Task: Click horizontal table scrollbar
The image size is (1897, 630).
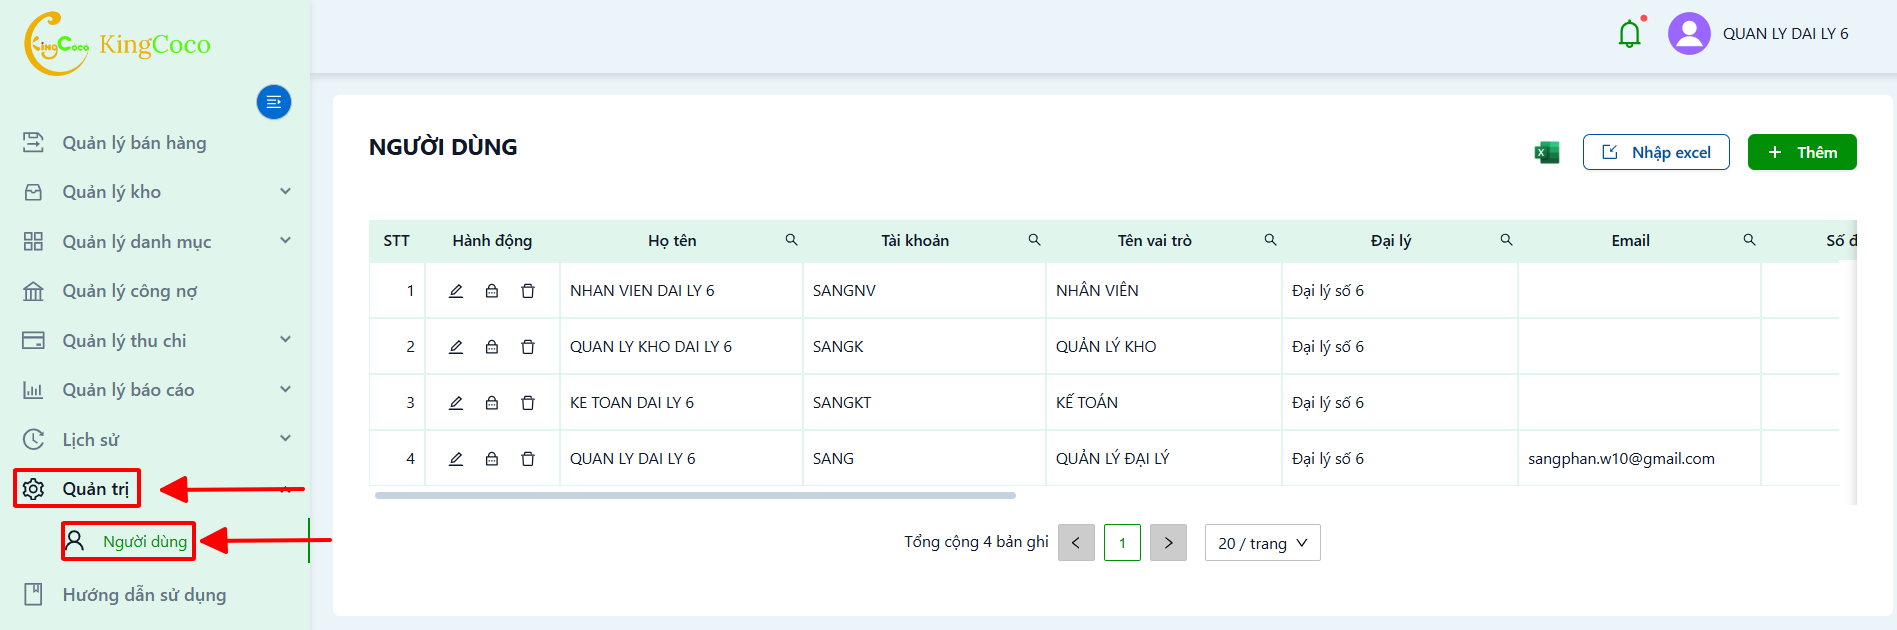Action: [695, 495]
